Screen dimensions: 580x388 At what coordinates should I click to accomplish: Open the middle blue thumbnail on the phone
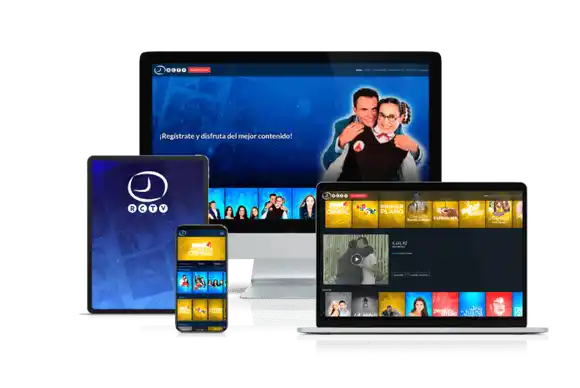200,282
